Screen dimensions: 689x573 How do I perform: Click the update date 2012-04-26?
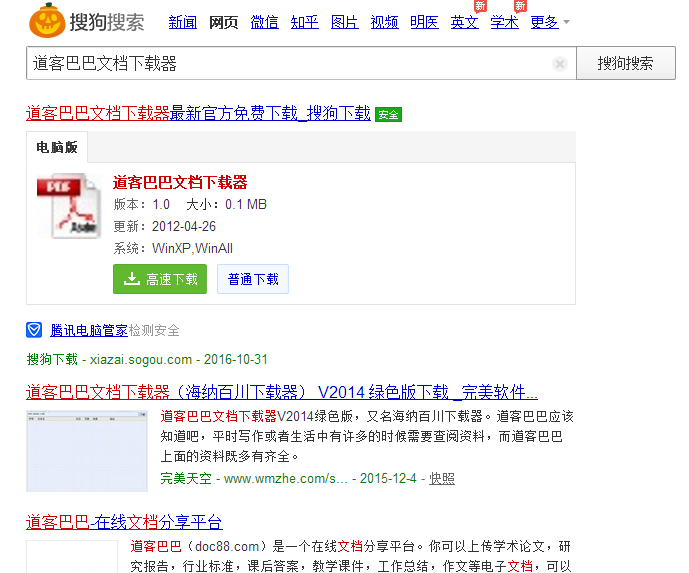point(184,226)
